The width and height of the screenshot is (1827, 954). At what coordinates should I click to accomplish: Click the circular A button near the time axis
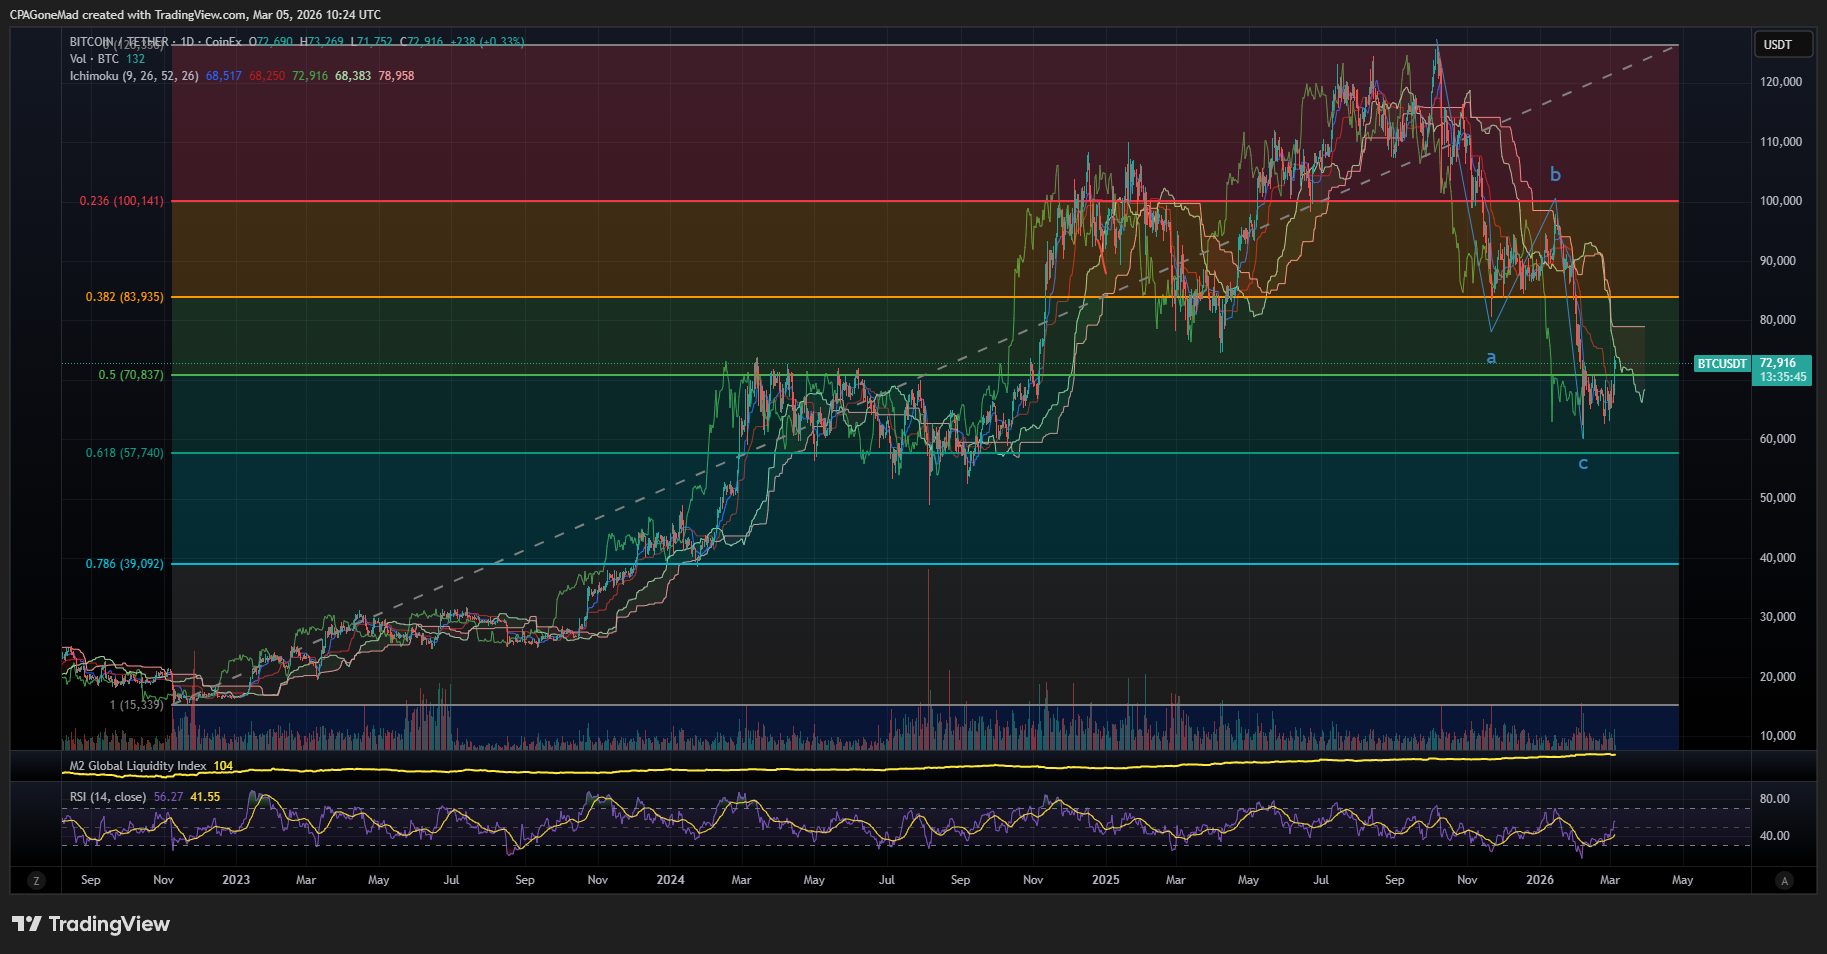(x=1784, y=880)
